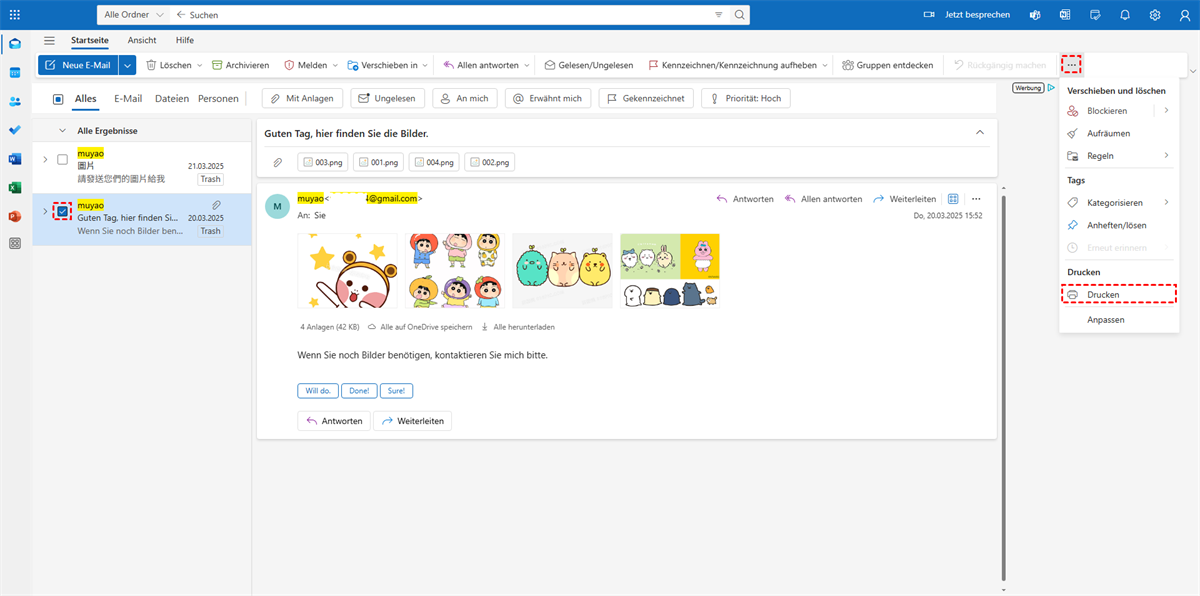Untick the checkbox of the selected message
Screen dimensions: 1200x596
62,211
